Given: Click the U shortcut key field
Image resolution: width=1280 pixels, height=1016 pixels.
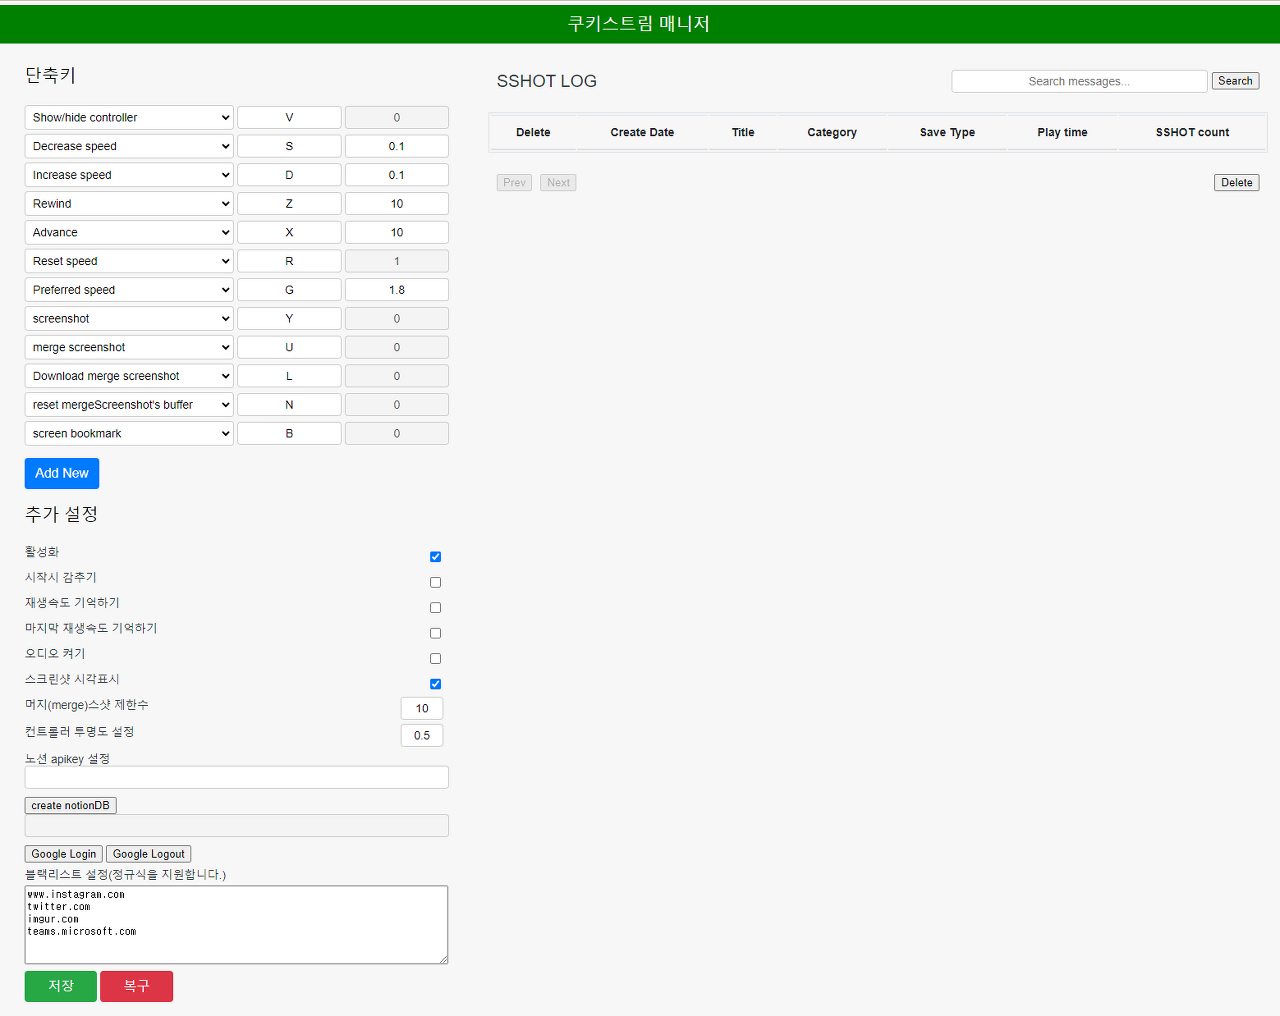Looking at the screenshot, I should [x=289, y=347].
